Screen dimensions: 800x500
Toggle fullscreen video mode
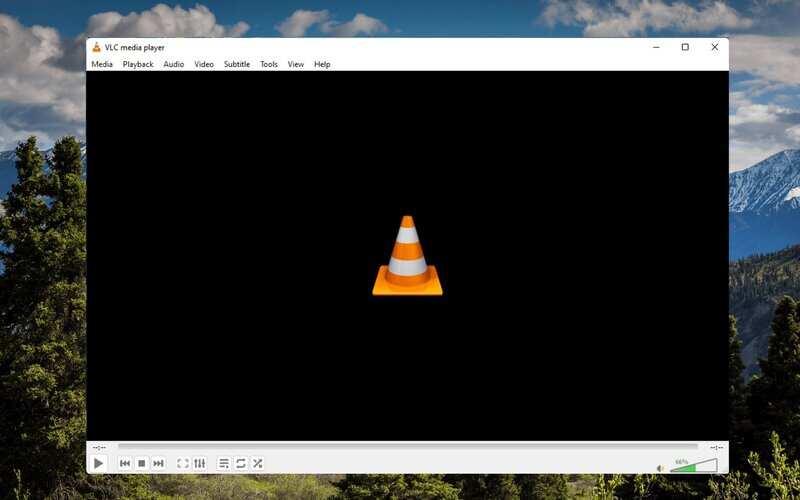tap(183, 463)
